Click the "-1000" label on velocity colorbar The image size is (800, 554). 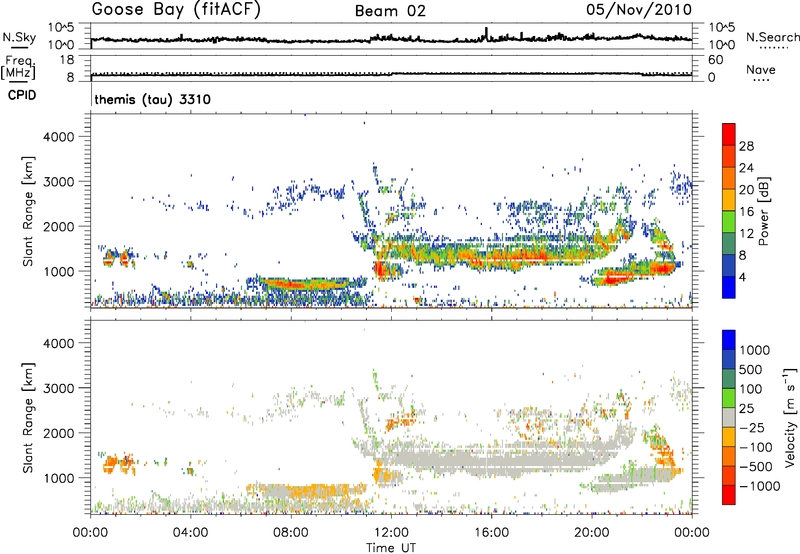tap(759, 486)
